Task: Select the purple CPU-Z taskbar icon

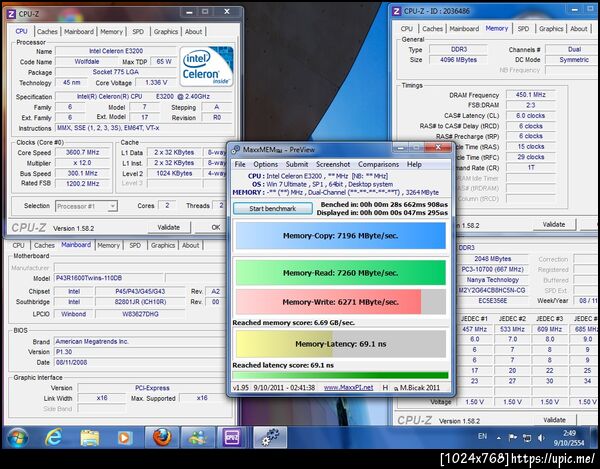Action: coord(232,437)
